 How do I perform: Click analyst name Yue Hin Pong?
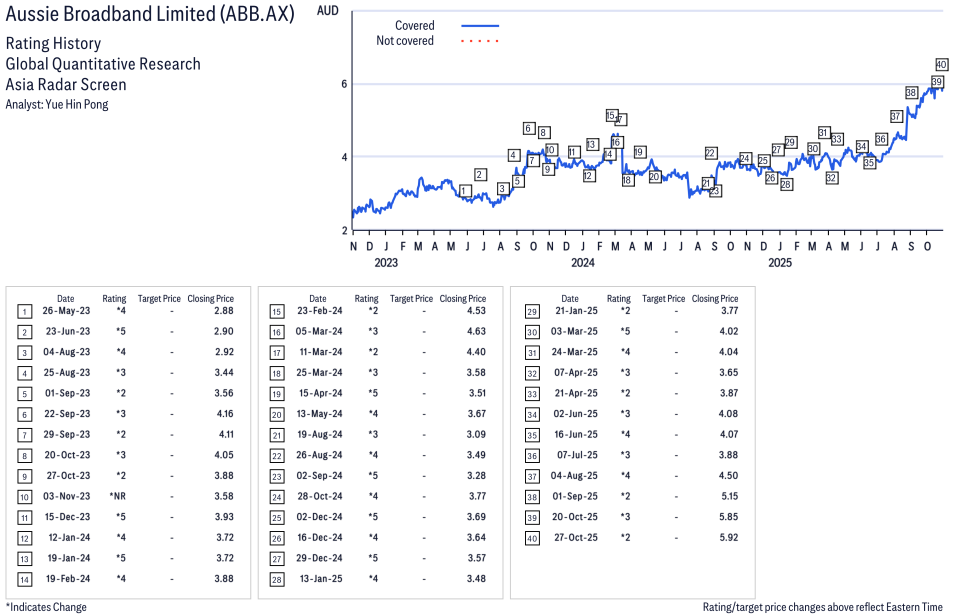[x=77, y=104]
